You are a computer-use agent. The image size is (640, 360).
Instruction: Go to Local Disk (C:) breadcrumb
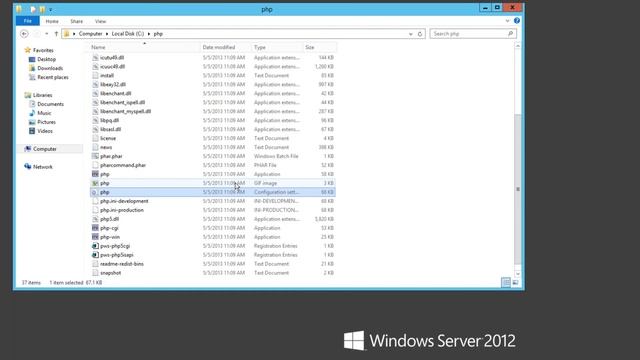pyautogui.click(x=128, y=34)
